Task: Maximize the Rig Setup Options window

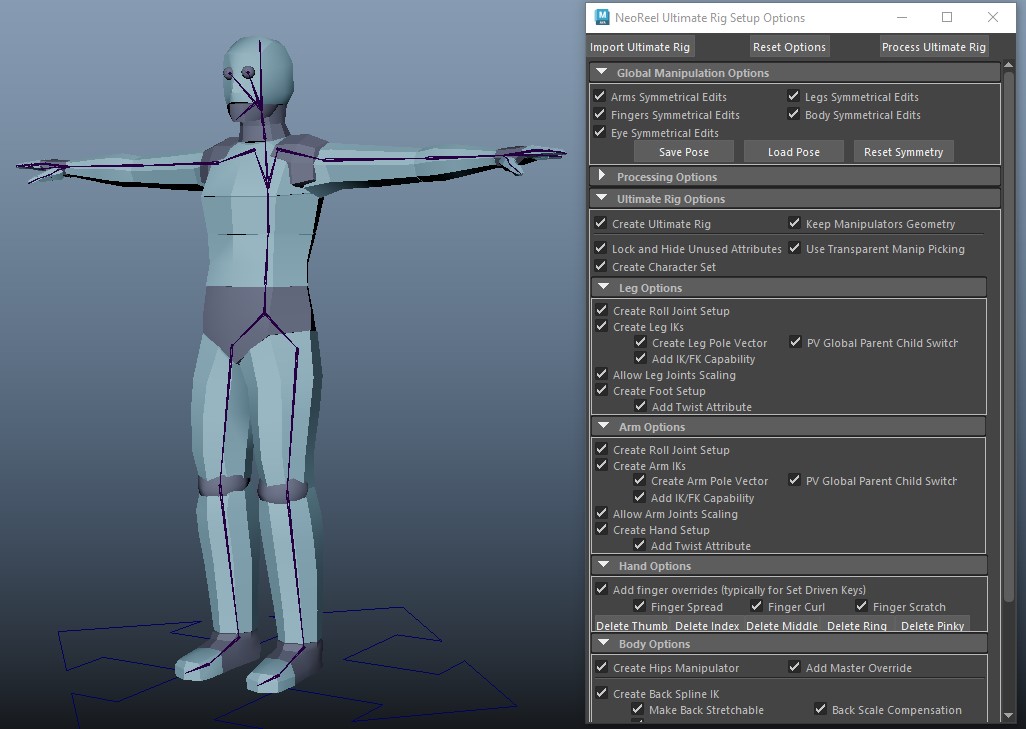Action: pyautogui.click(x=946, y=17)
